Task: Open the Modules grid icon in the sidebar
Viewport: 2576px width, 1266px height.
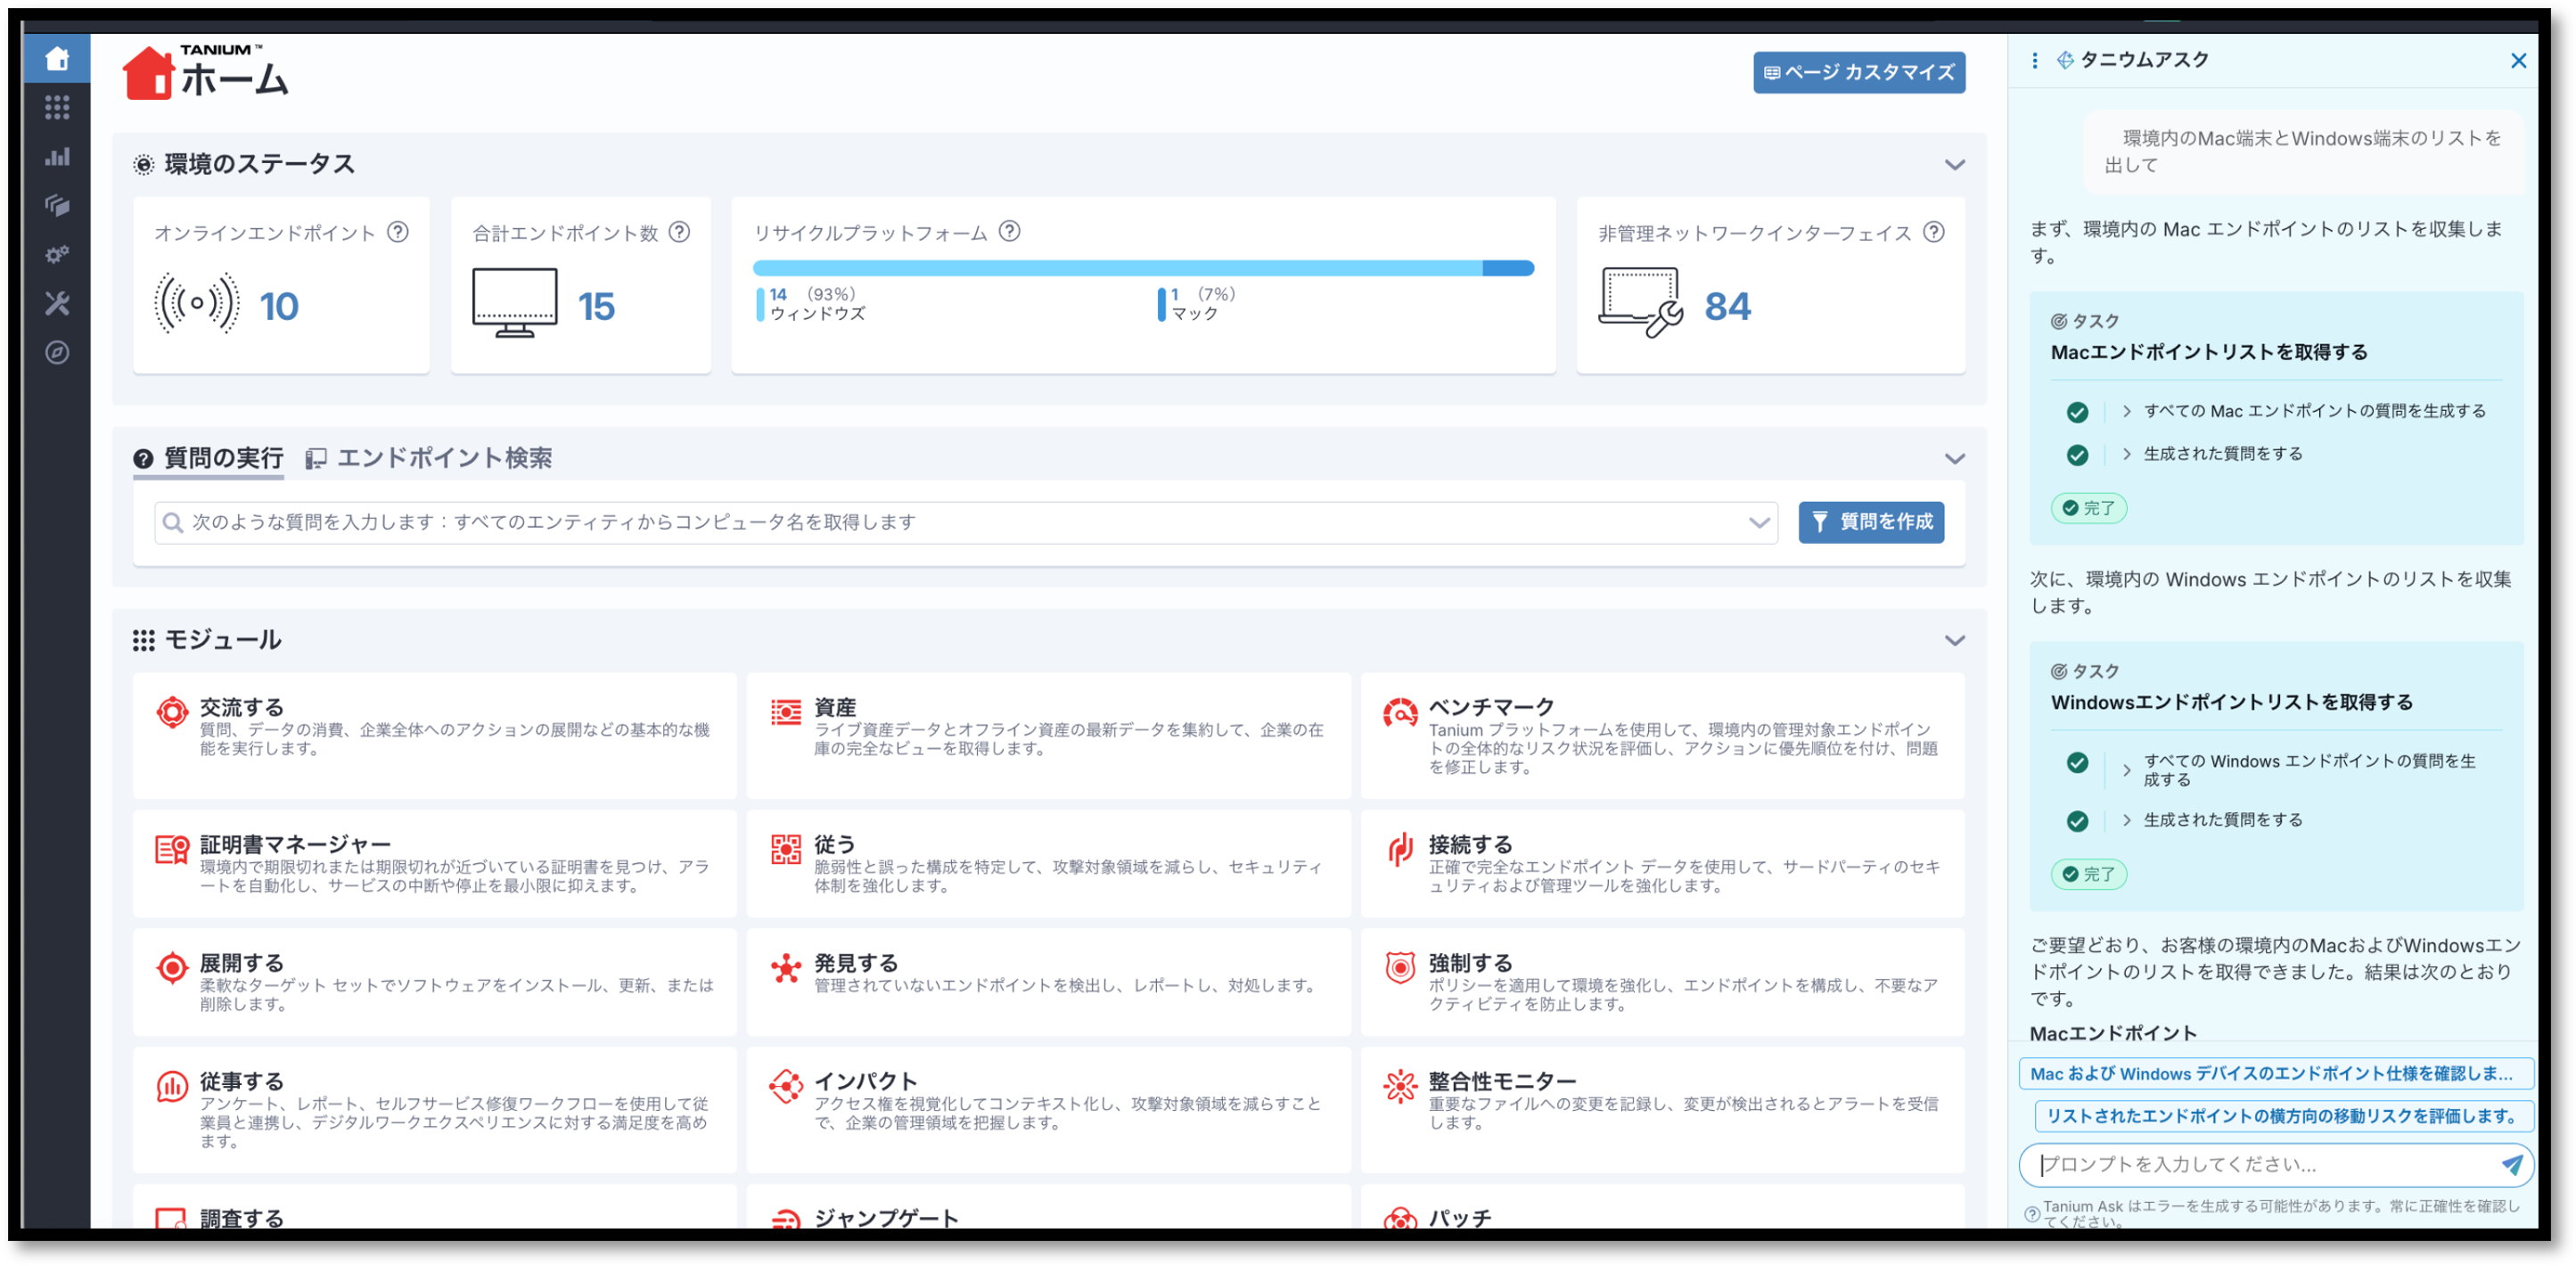Action: coord(57,108)
